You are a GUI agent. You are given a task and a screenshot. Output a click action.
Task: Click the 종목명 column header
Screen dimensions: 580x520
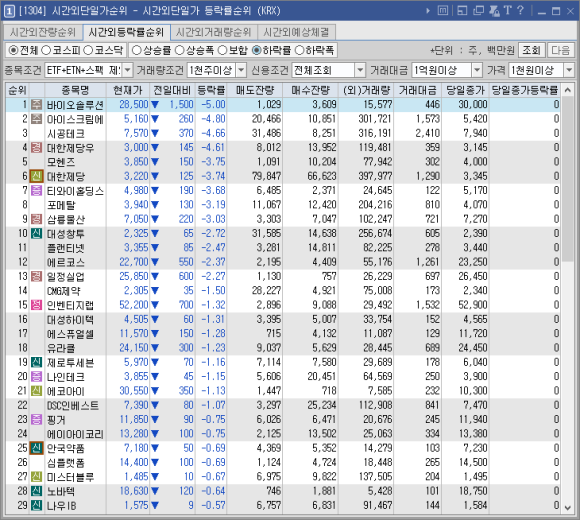pos(75,90)
